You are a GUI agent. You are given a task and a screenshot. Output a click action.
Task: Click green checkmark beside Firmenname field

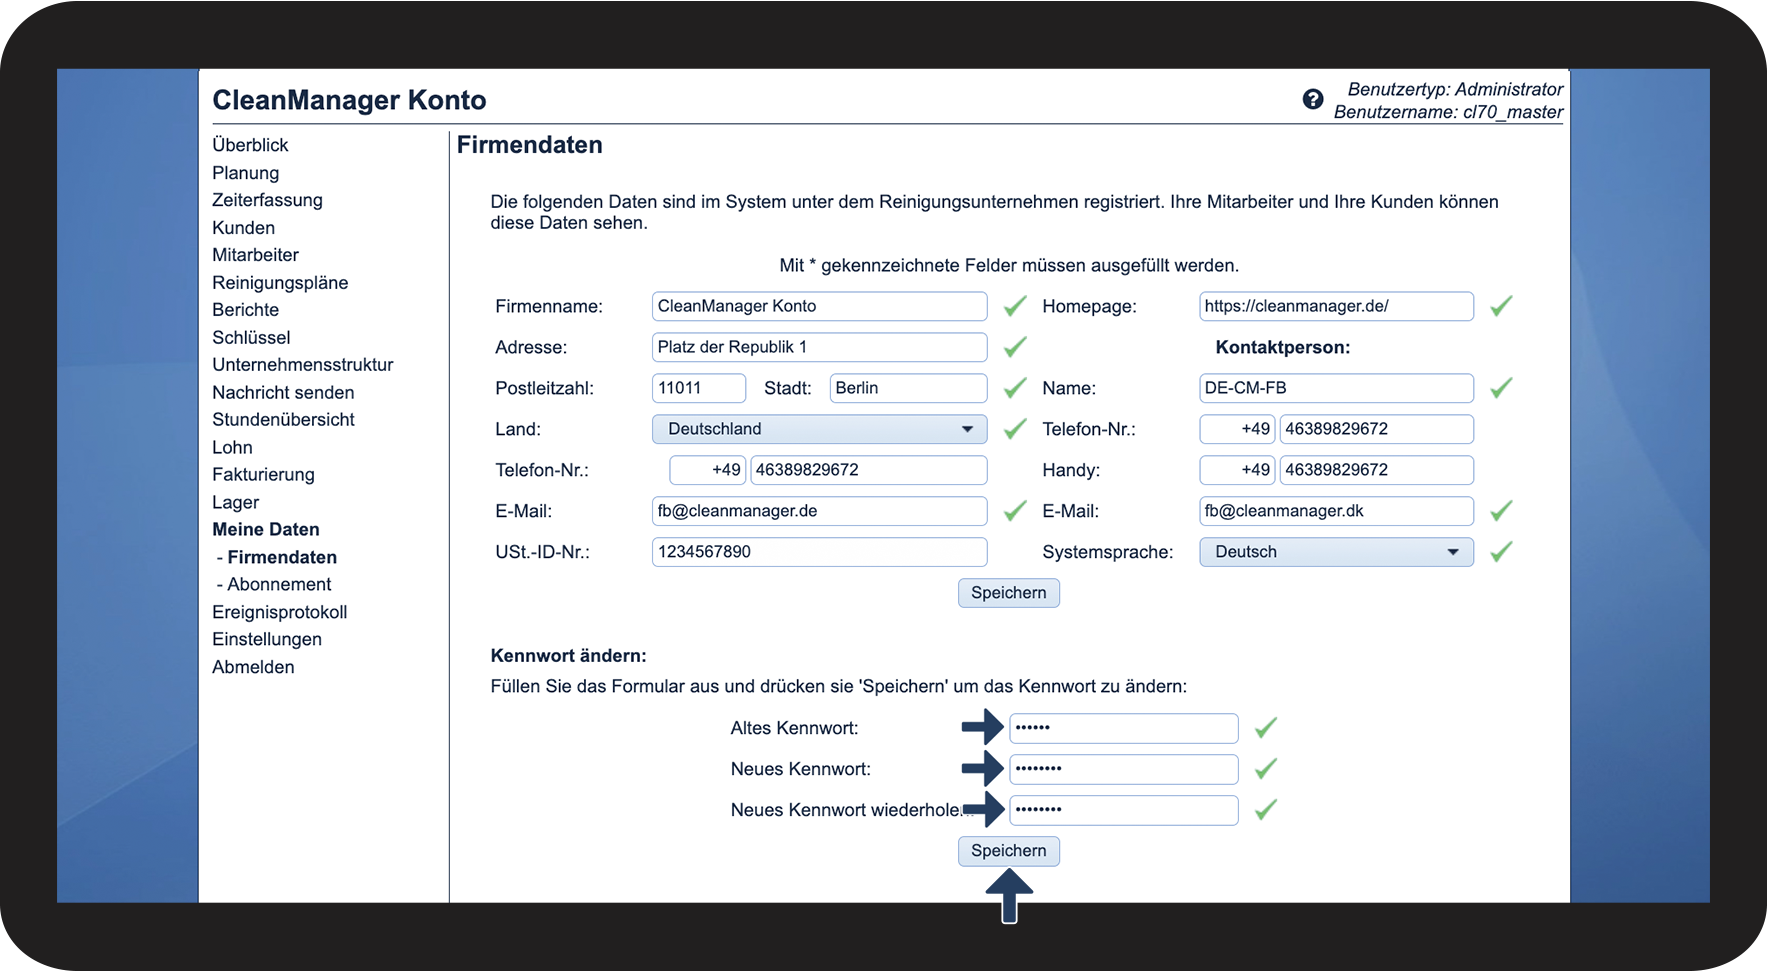[1015, 306]
